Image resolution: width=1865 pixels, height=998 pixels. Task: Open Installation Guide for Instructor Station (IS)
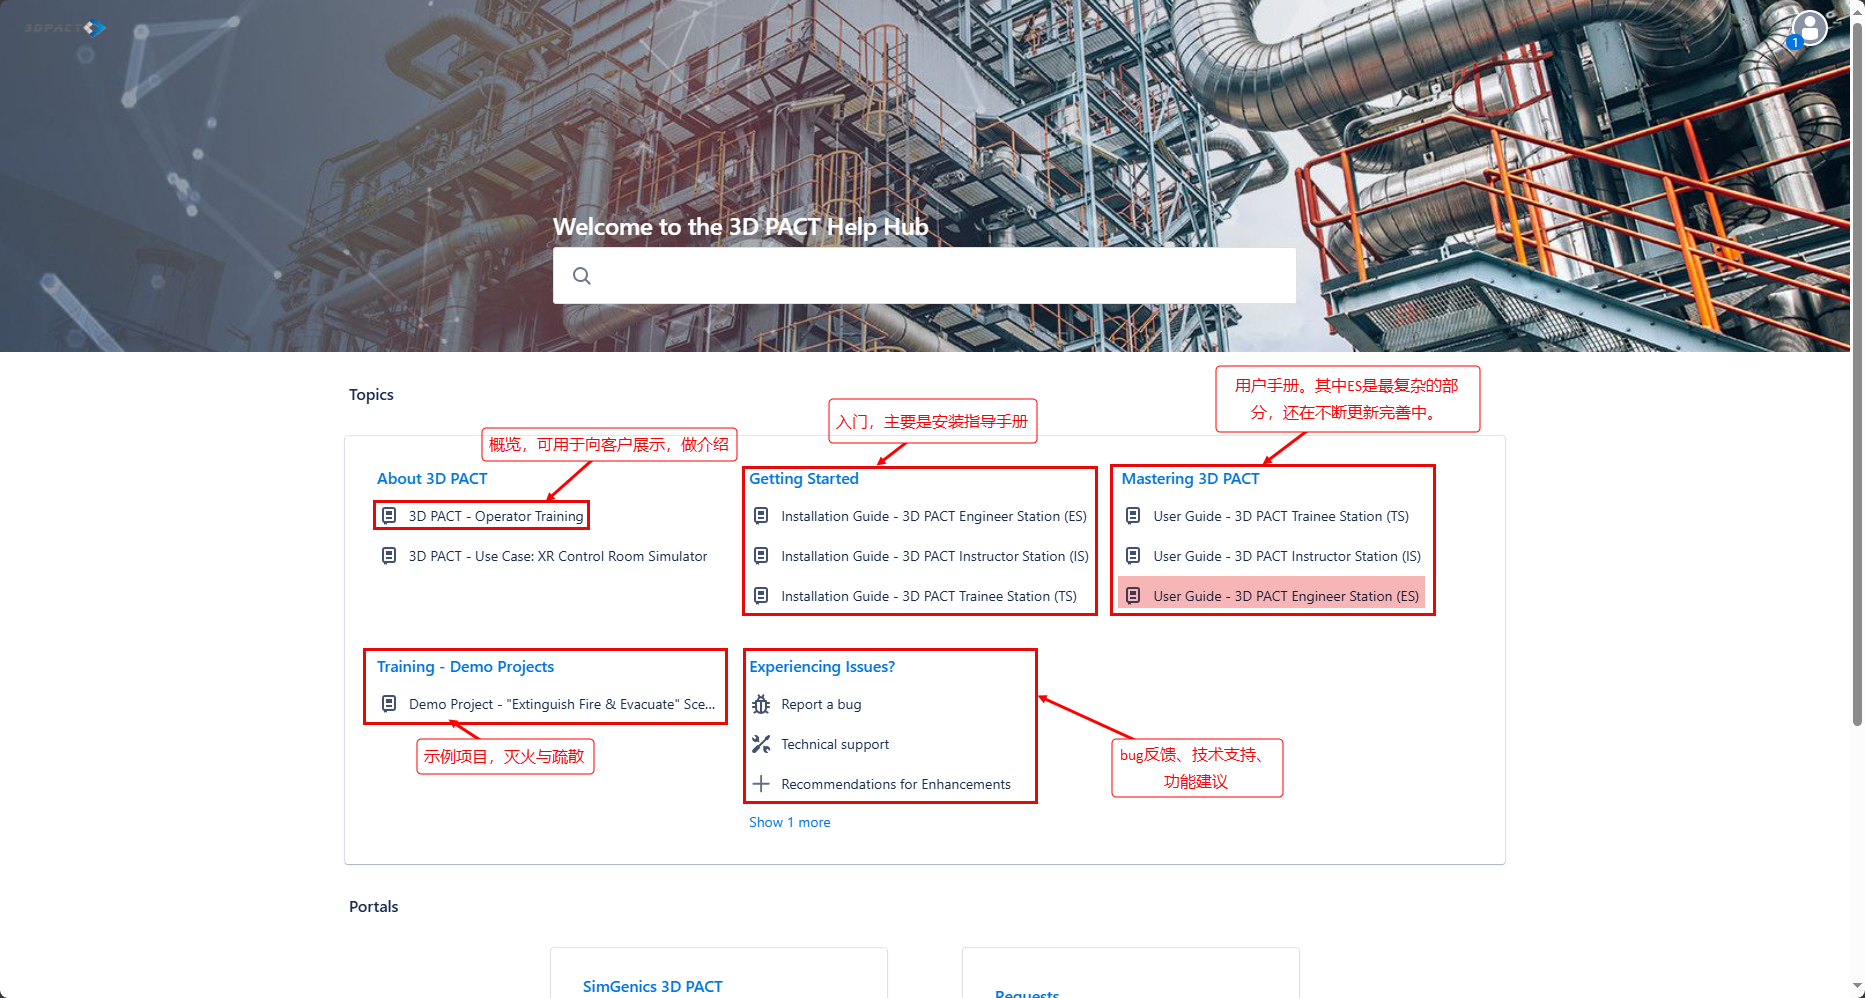[934, 556]
